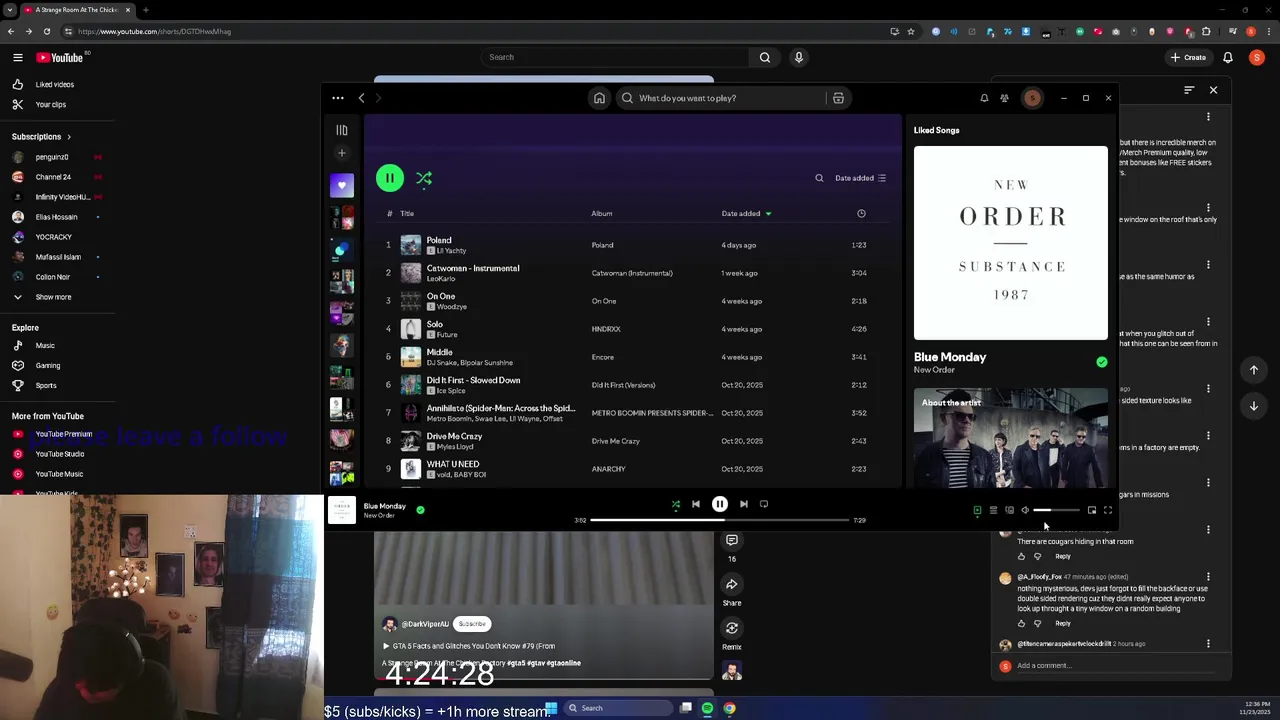Close the YouTube comments panel

coord(1214,90)
